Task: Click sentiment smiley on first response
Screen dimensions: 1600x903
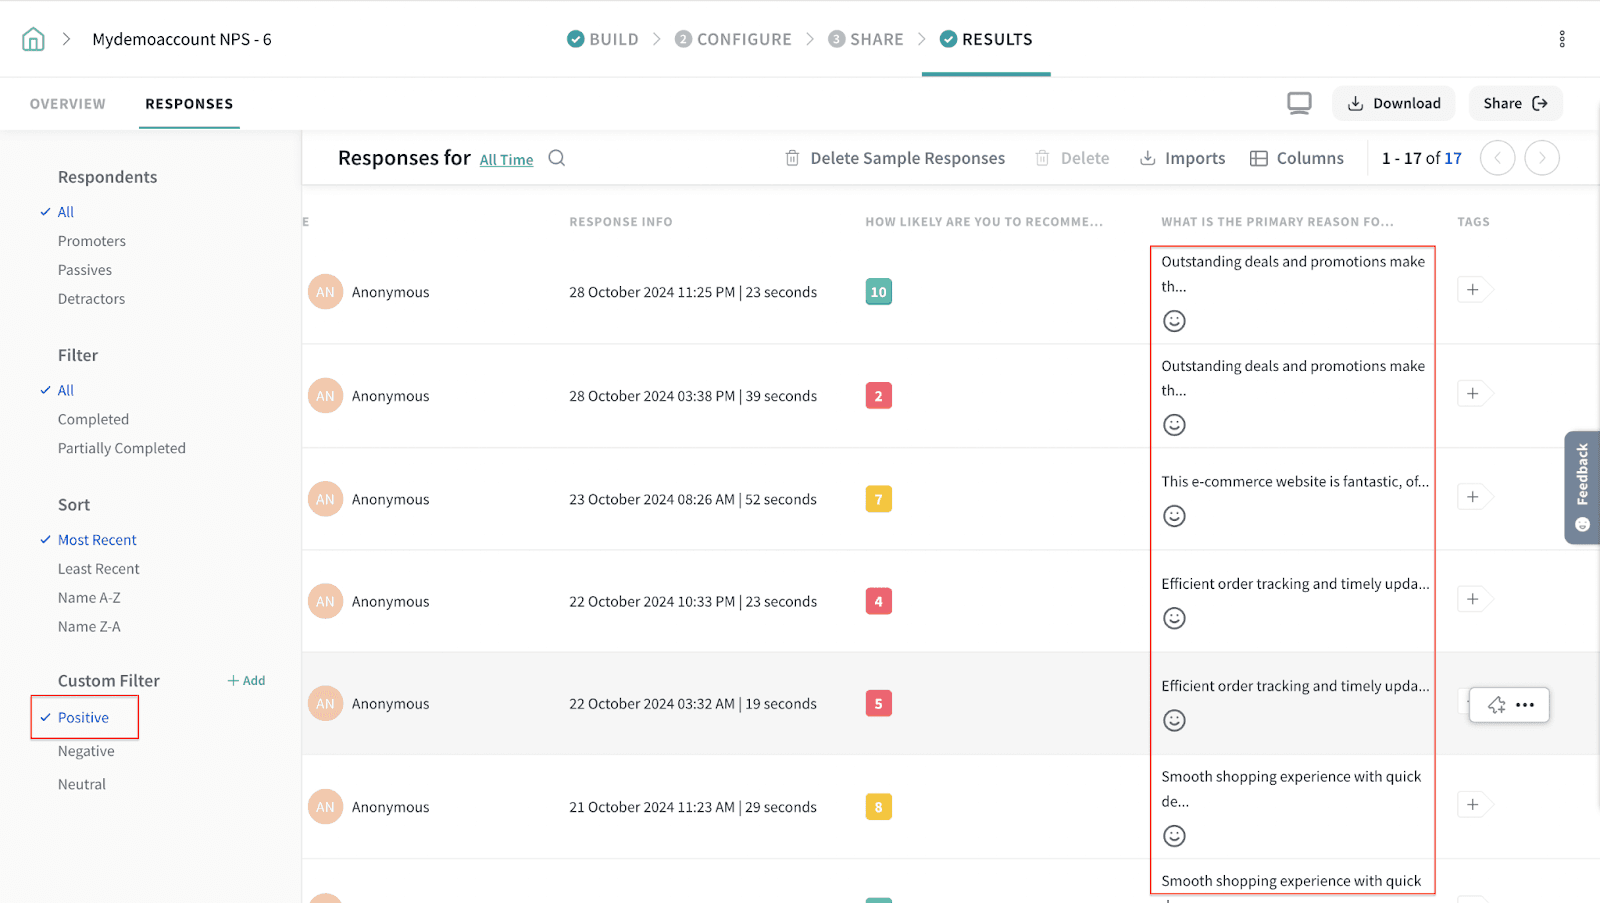Action: [x=1174, y=321]
